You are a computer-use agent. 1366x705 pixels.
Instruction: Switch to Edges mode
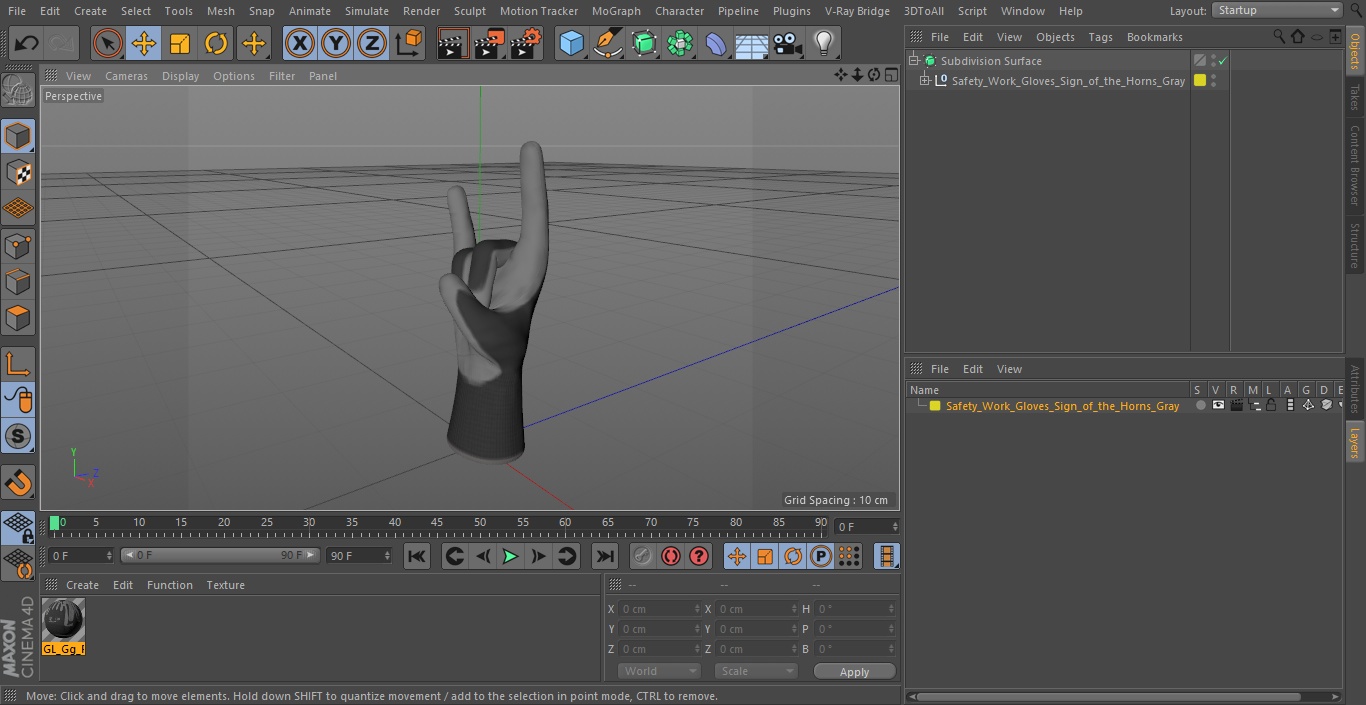(18, 281)
